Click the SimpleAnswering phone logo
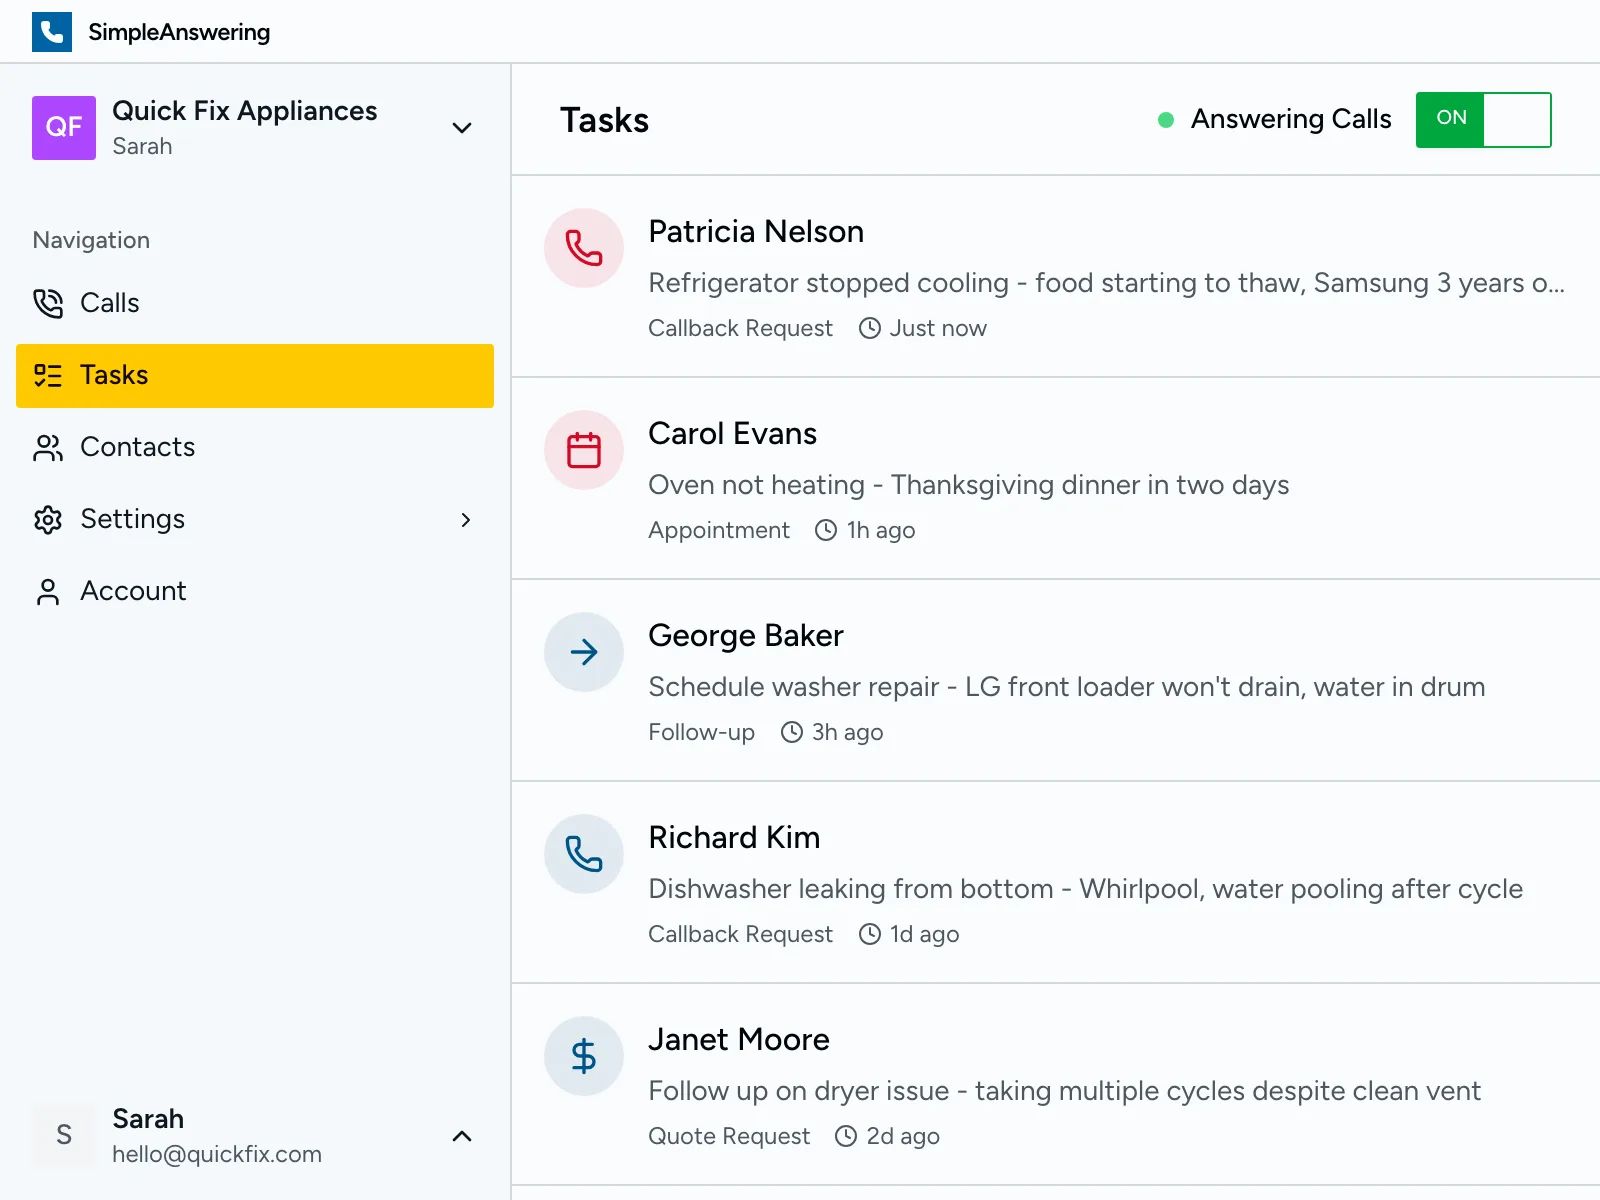The image size is (1600, 1200). pyautogui.click(x=52, y=31)
